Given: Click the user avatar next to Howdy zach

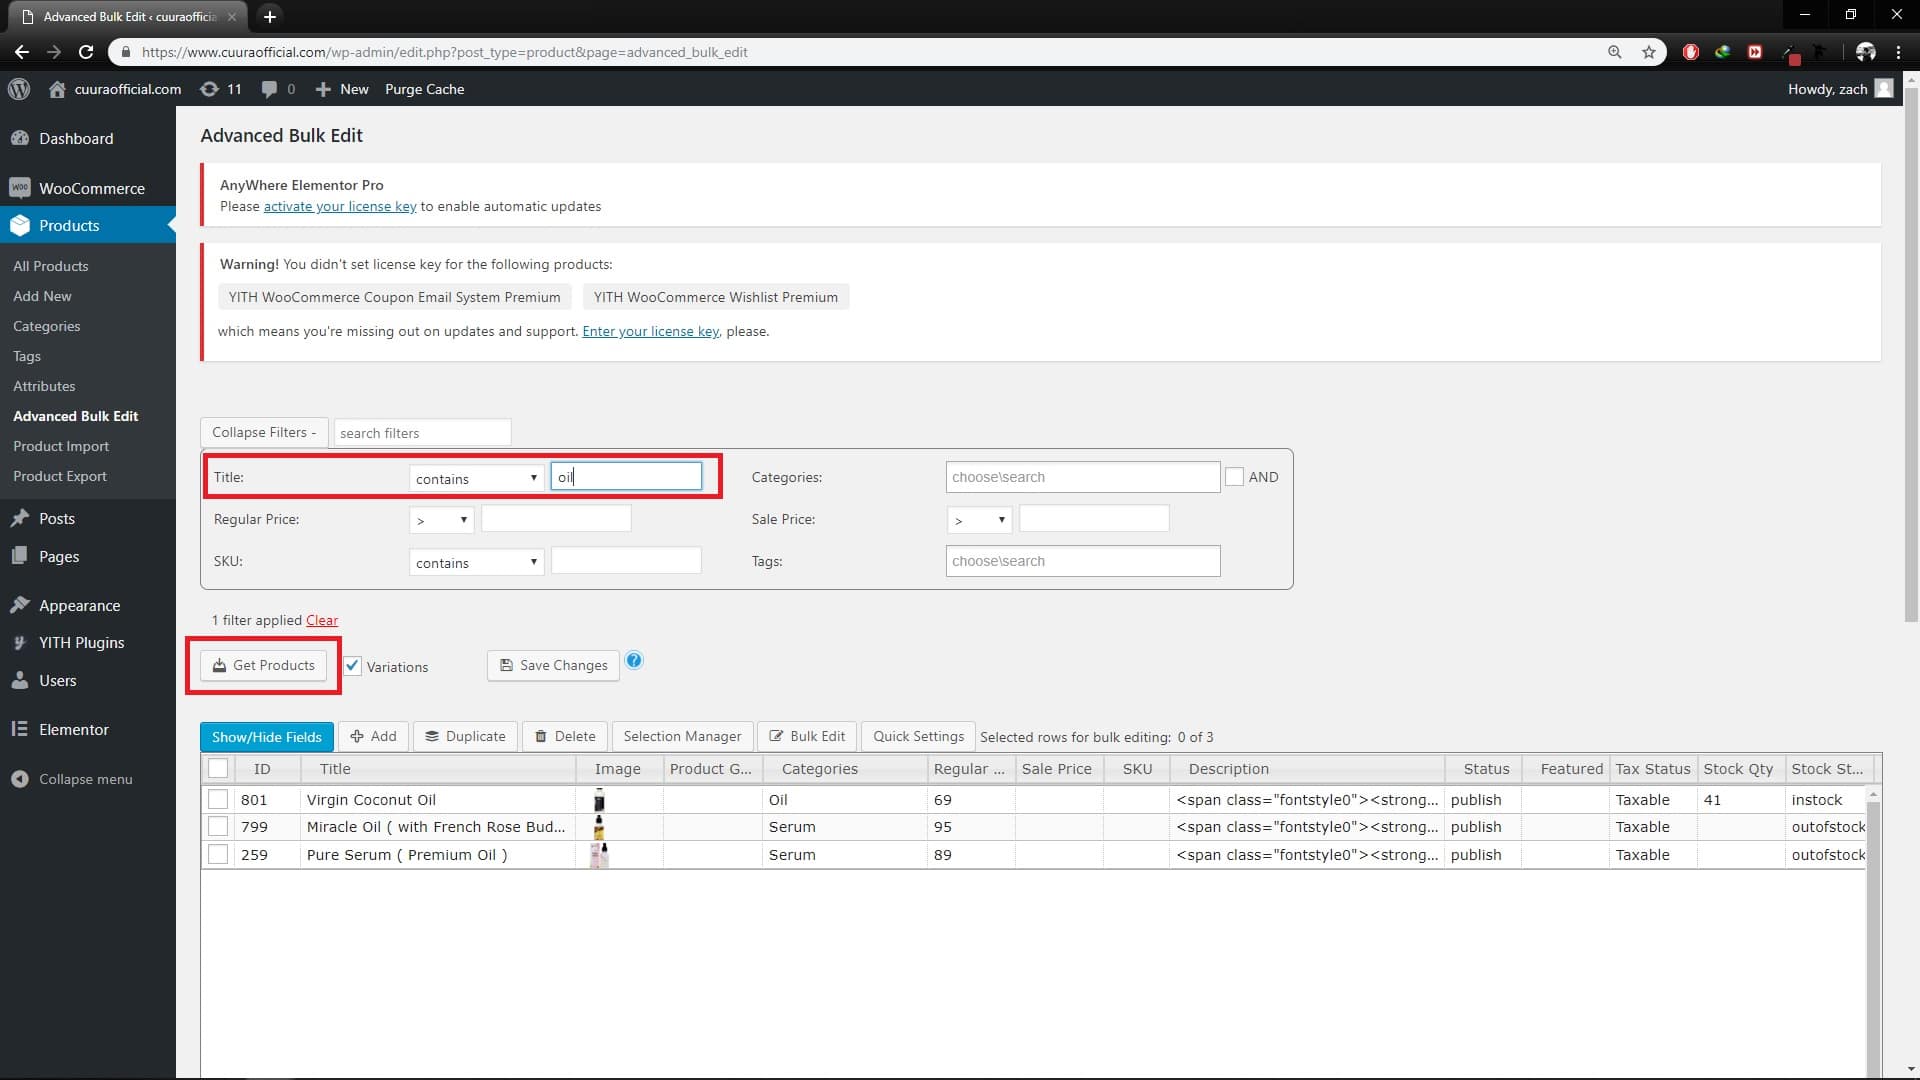Looking at the screenshot, I should [x=1884, y=89].
